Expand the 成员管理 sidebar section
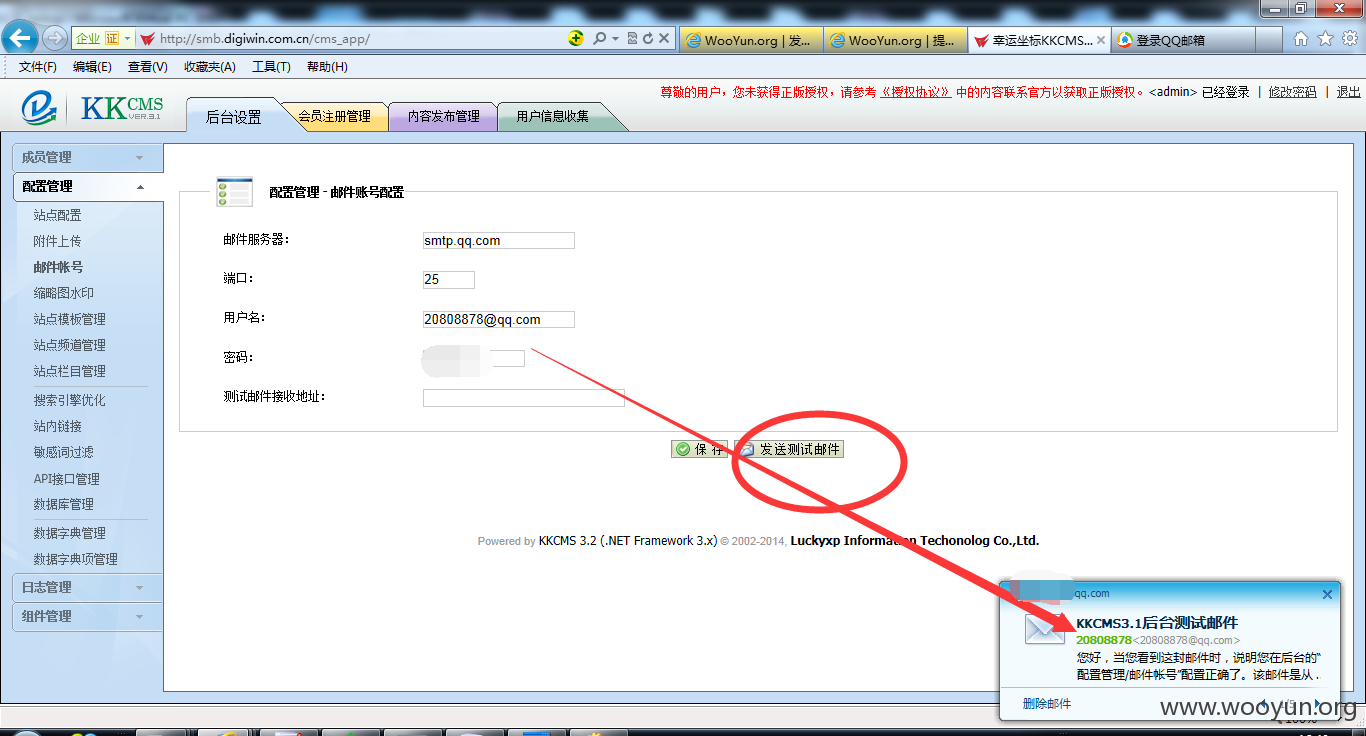This screenshot has width=1366, height=736. pyautogui.click(x=87, y=158)
